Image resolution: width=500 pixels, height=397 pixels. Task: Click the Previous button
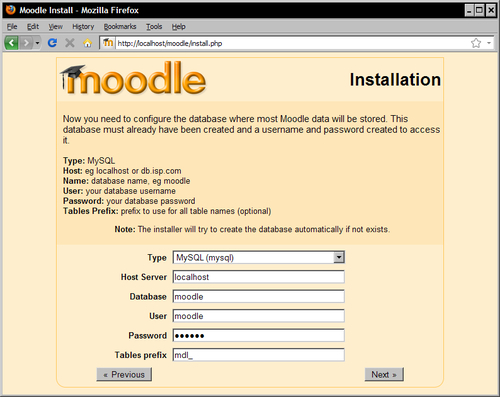(124, 374)
